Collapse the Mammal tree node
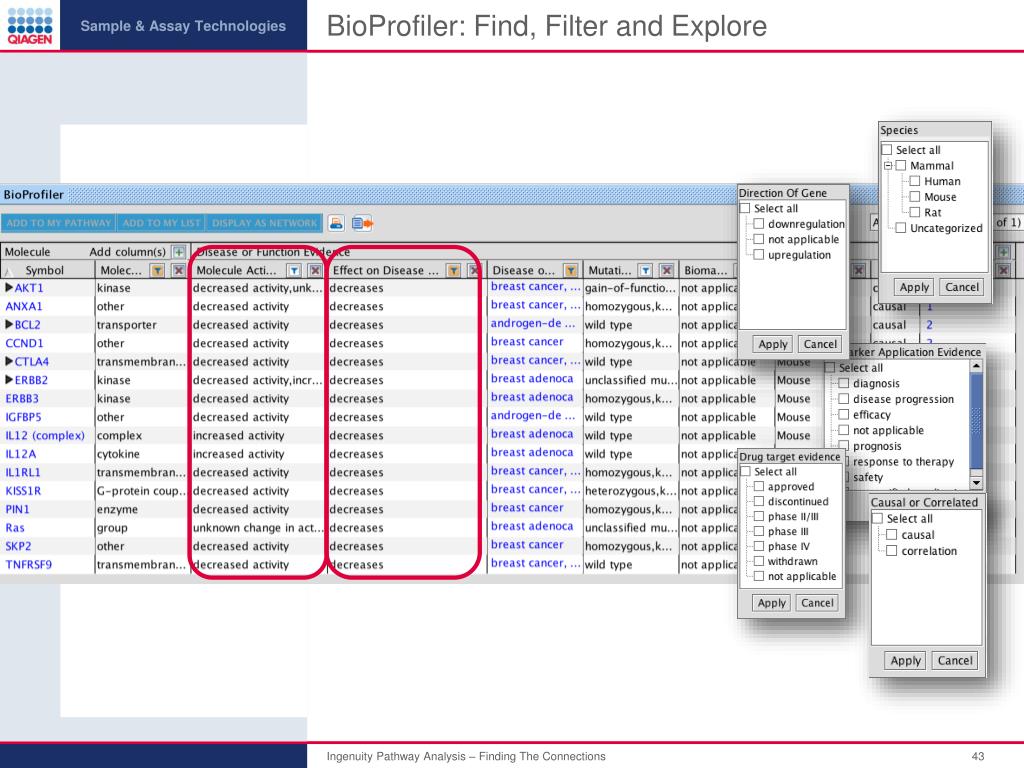This screenshot has height=768, width=1024. coord(888,166)
